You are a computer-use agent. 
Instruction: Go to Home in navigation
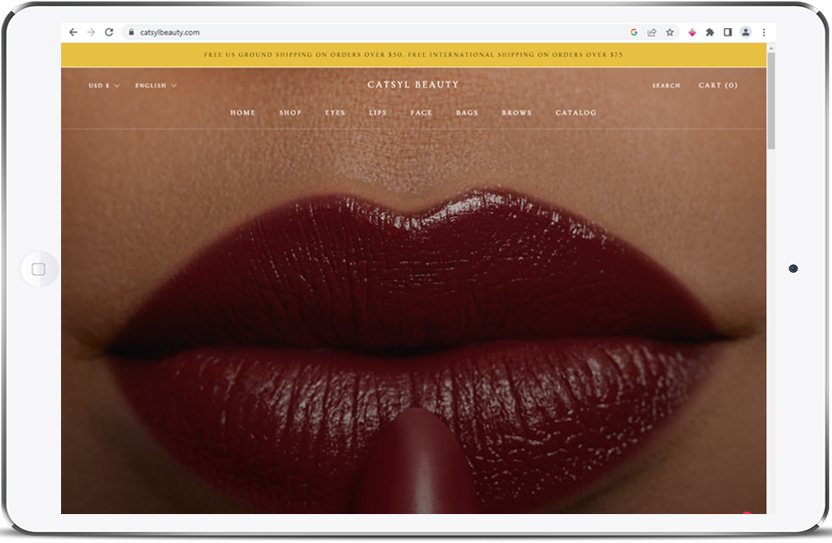point(242,113)
